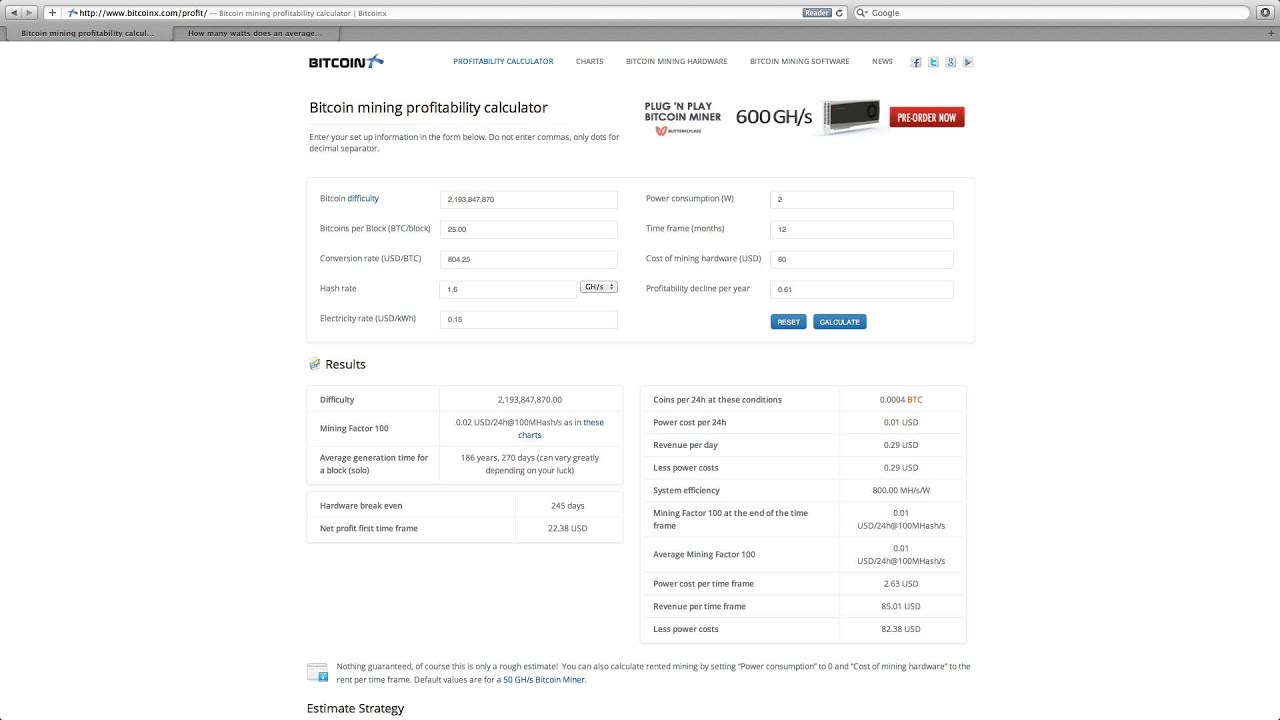The width and height of the screenshot is (1280, 720).
Task: Click the Bitcoinx logo
Action: pos(346,62)
